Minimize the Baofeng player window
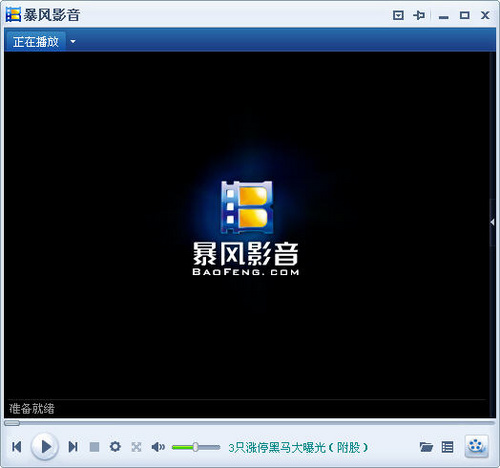This screenshot has height=468, width=500. (x=443, y=16)
